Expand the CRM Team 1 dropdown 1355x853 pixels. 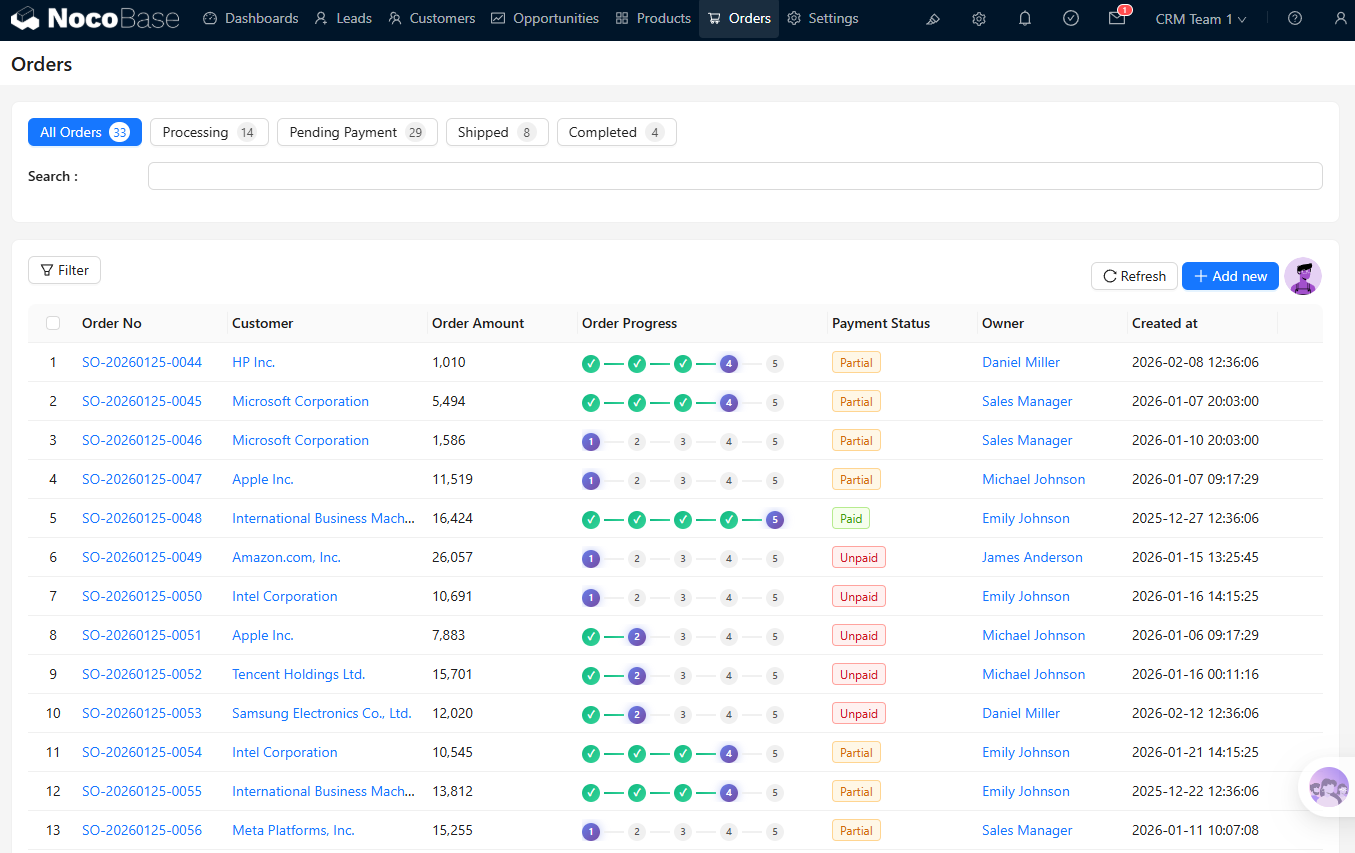pyautogui.click(x=1200, y=19)
